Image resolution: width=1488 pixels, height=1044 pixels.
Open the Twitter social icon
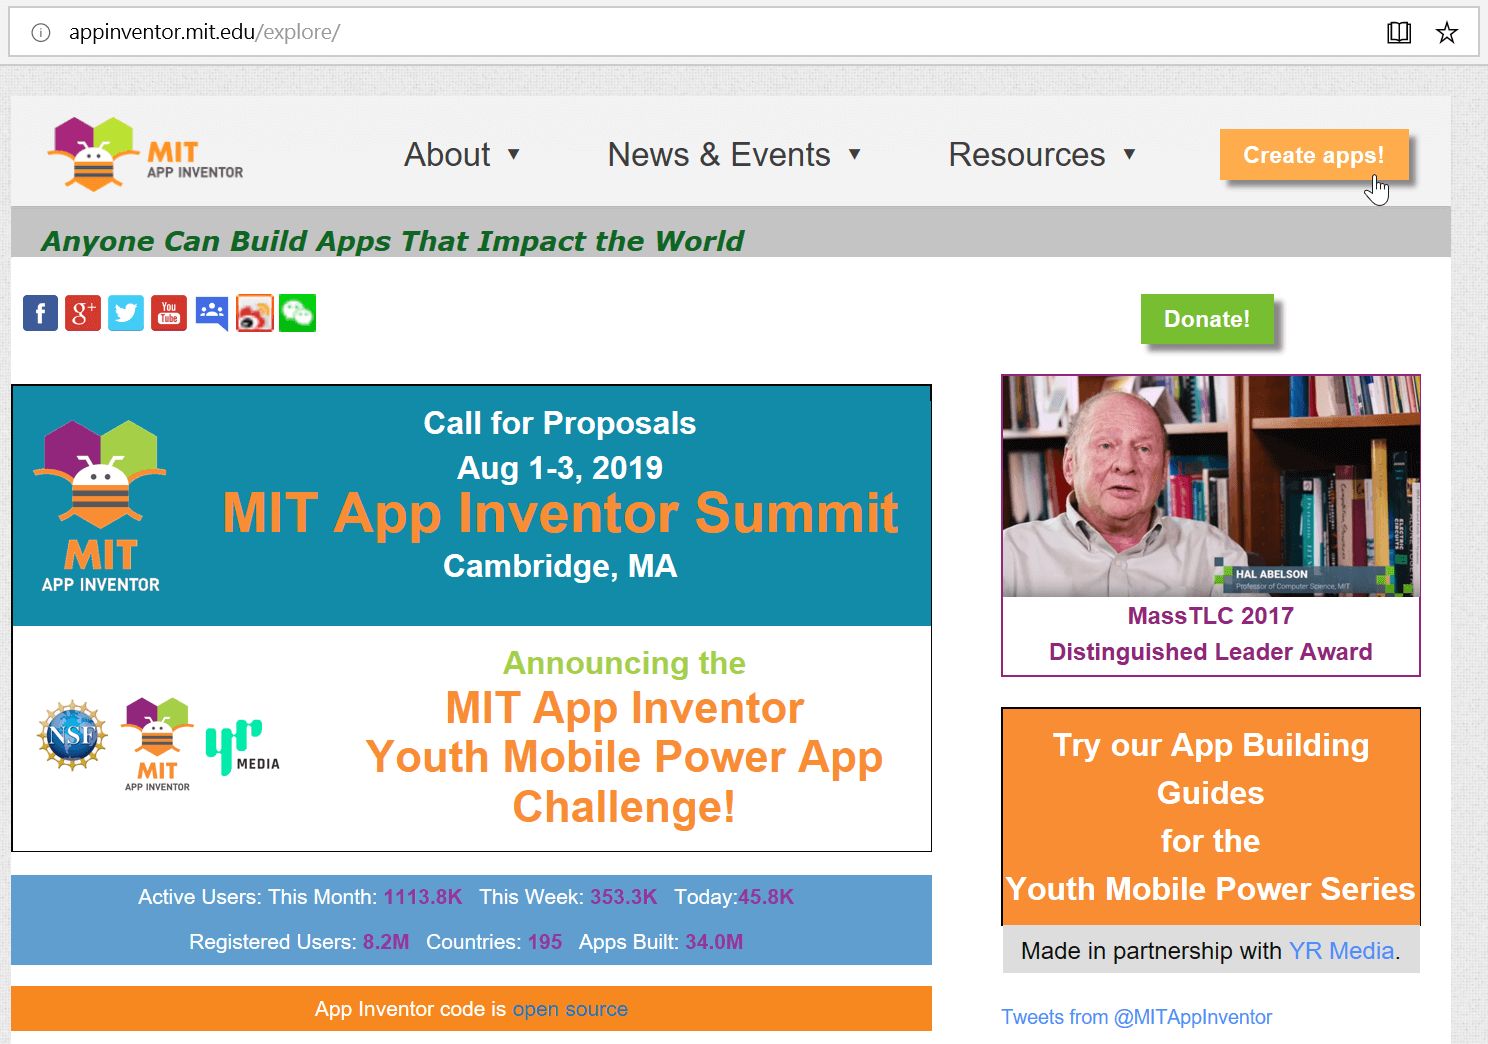point(126,313)
